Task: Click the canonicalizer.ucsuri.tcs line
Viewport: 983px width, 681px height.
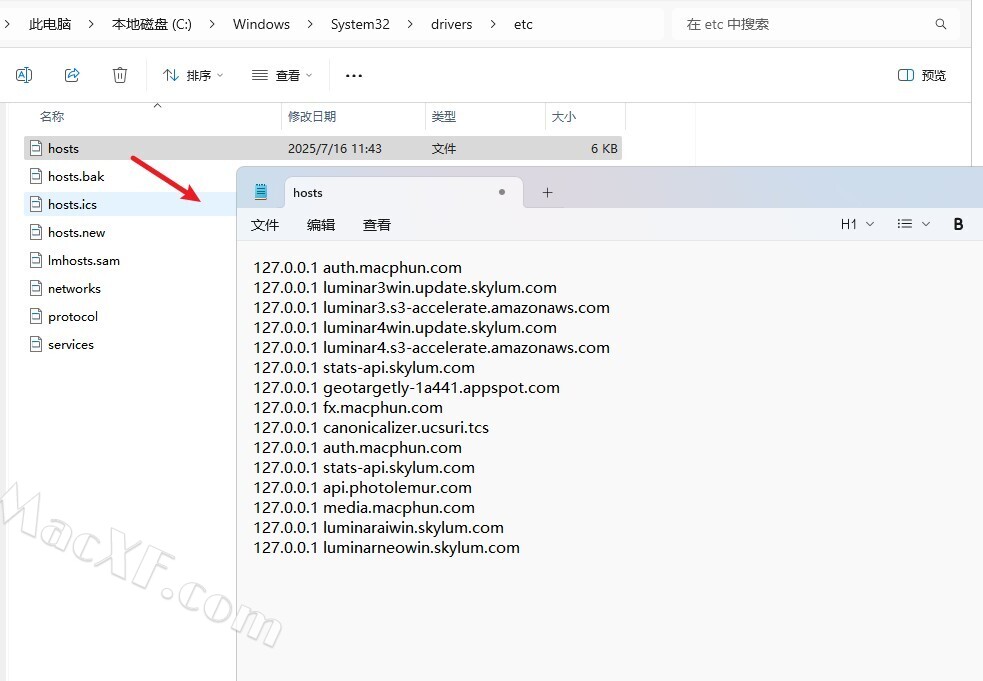Action: point(371,428)
